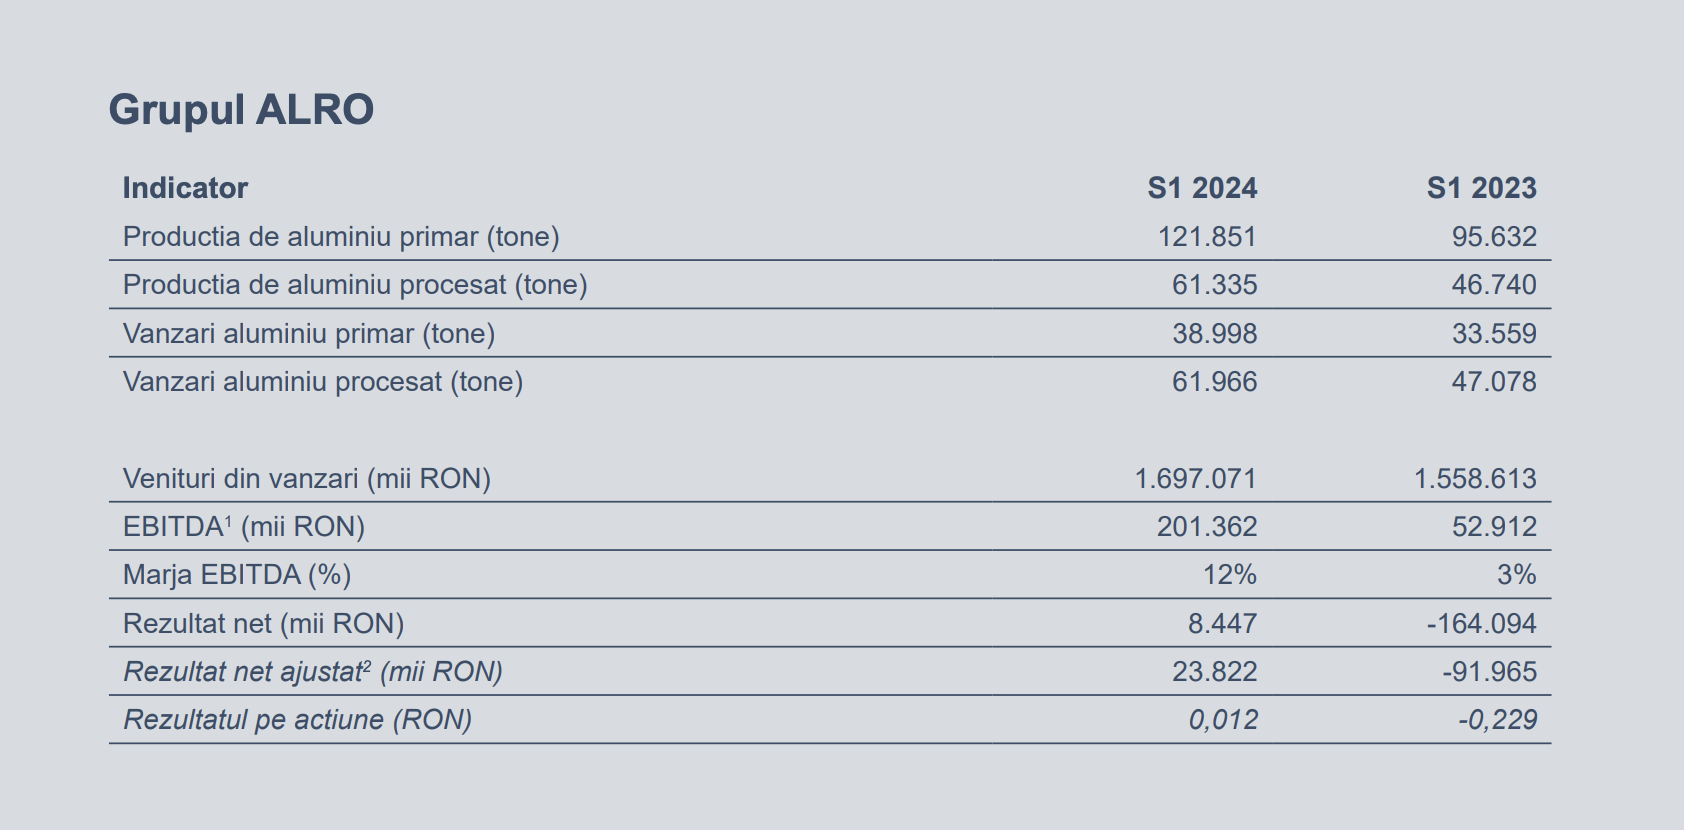This screenshot has width=1684, height=830.
Task: Select the Indicator column header
Action: click(185, 188)
